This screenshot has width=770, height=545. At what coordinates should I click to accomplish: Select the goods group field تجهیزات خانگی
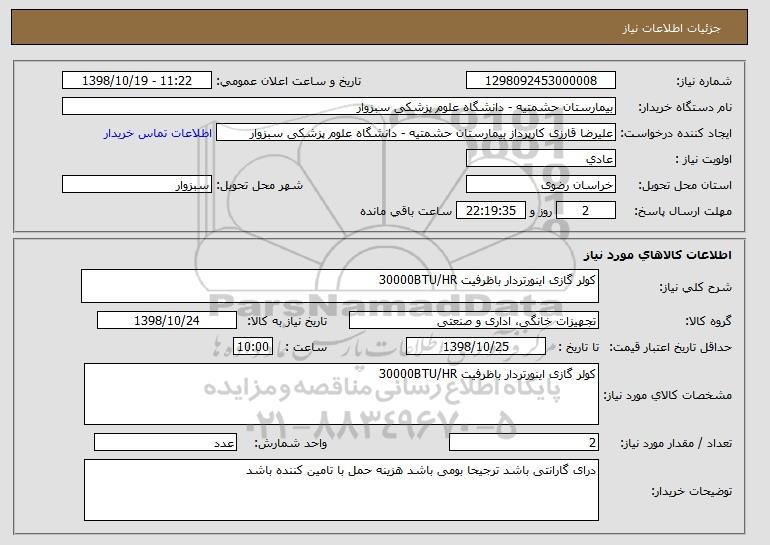click(474, 321)
